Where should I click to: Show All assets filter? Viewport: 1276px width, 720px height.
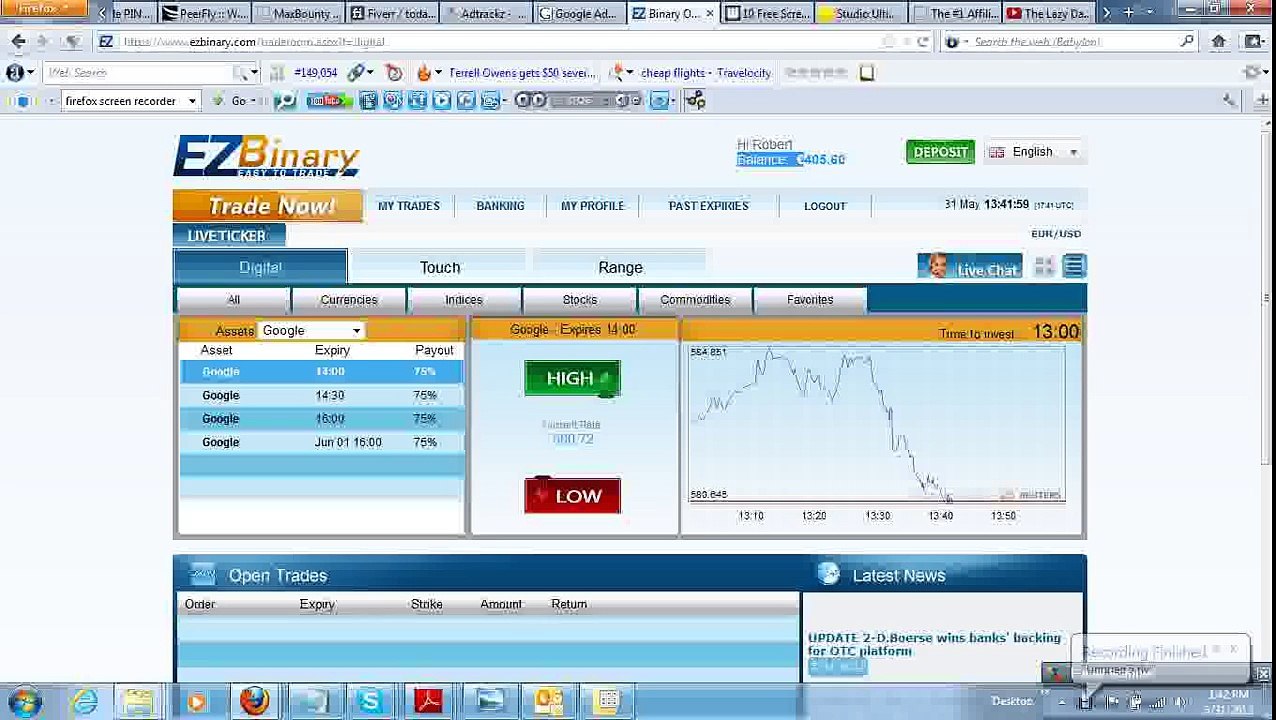[x=233, y=300]
